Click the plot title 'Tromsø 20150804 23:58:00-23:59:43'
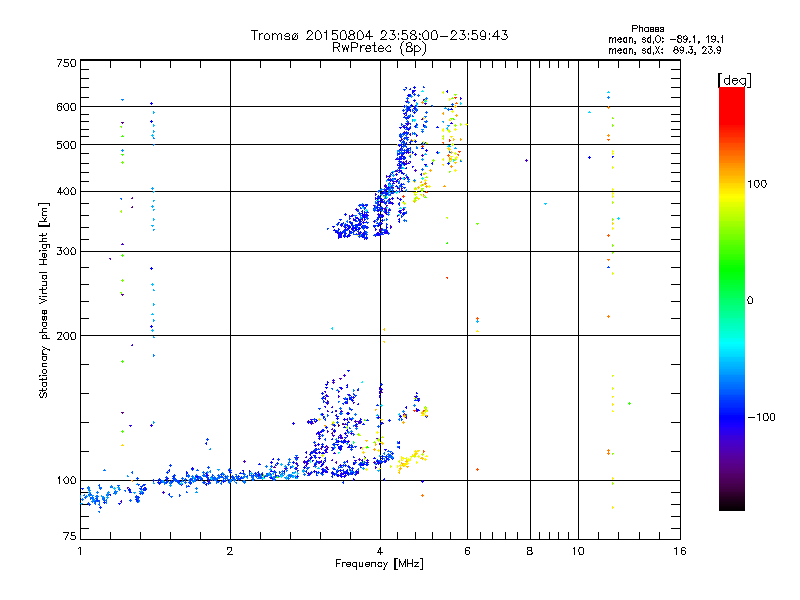800x600 pixels. point(379,35)
